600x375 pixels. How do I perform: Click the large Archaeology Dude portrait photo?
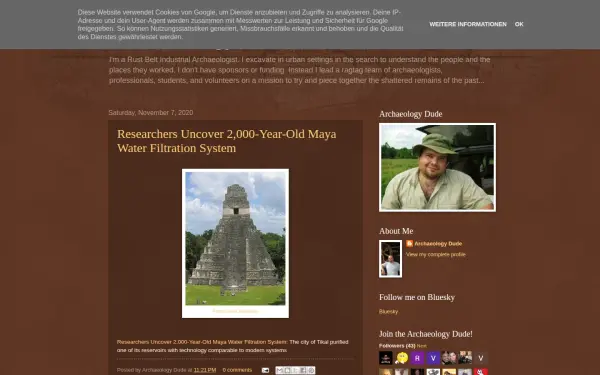pos(437,167)
